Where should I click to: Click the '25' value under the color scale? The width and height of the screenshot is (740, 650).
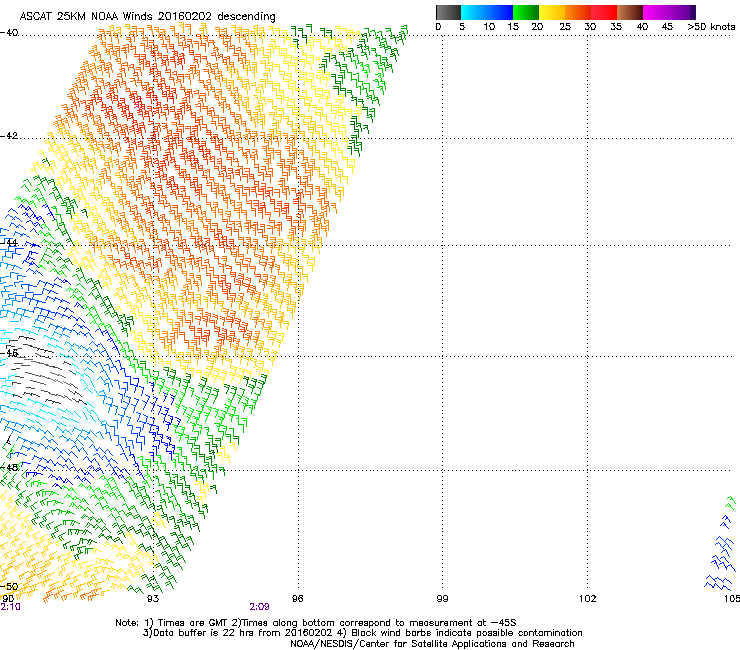[x=565, y=26]
